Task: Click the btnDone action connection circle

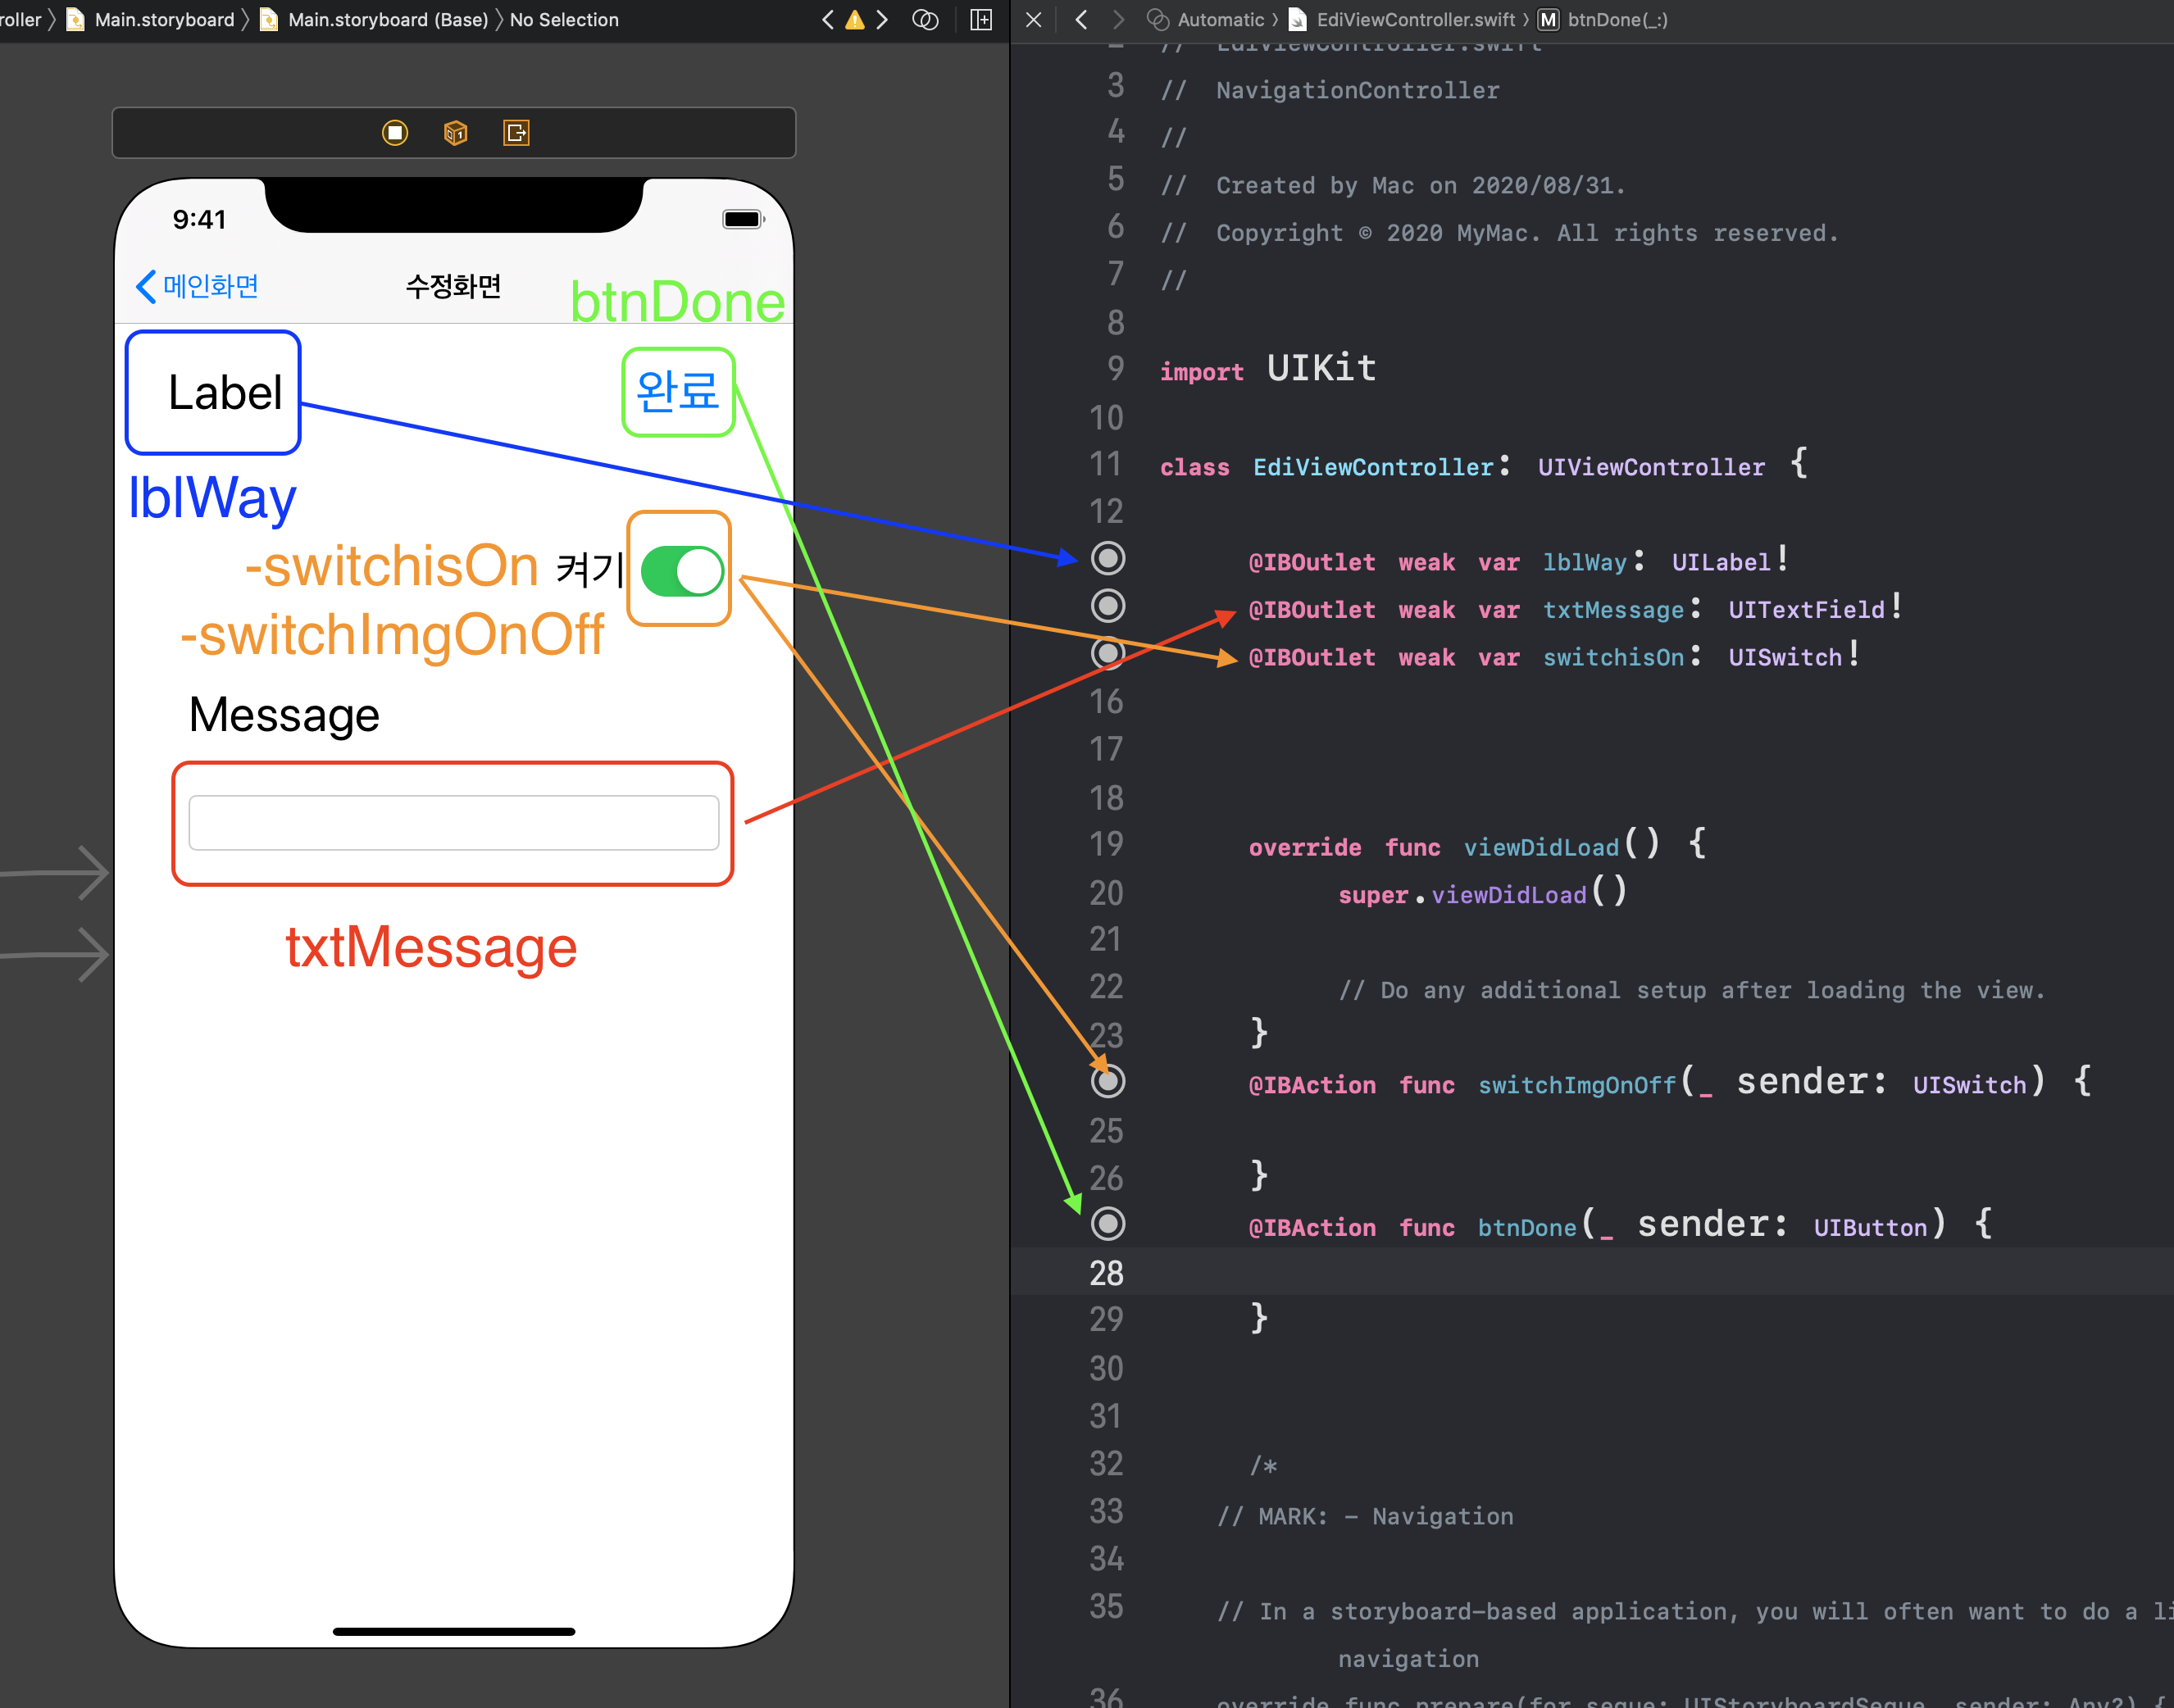Action: (x=1107, y=1224)
